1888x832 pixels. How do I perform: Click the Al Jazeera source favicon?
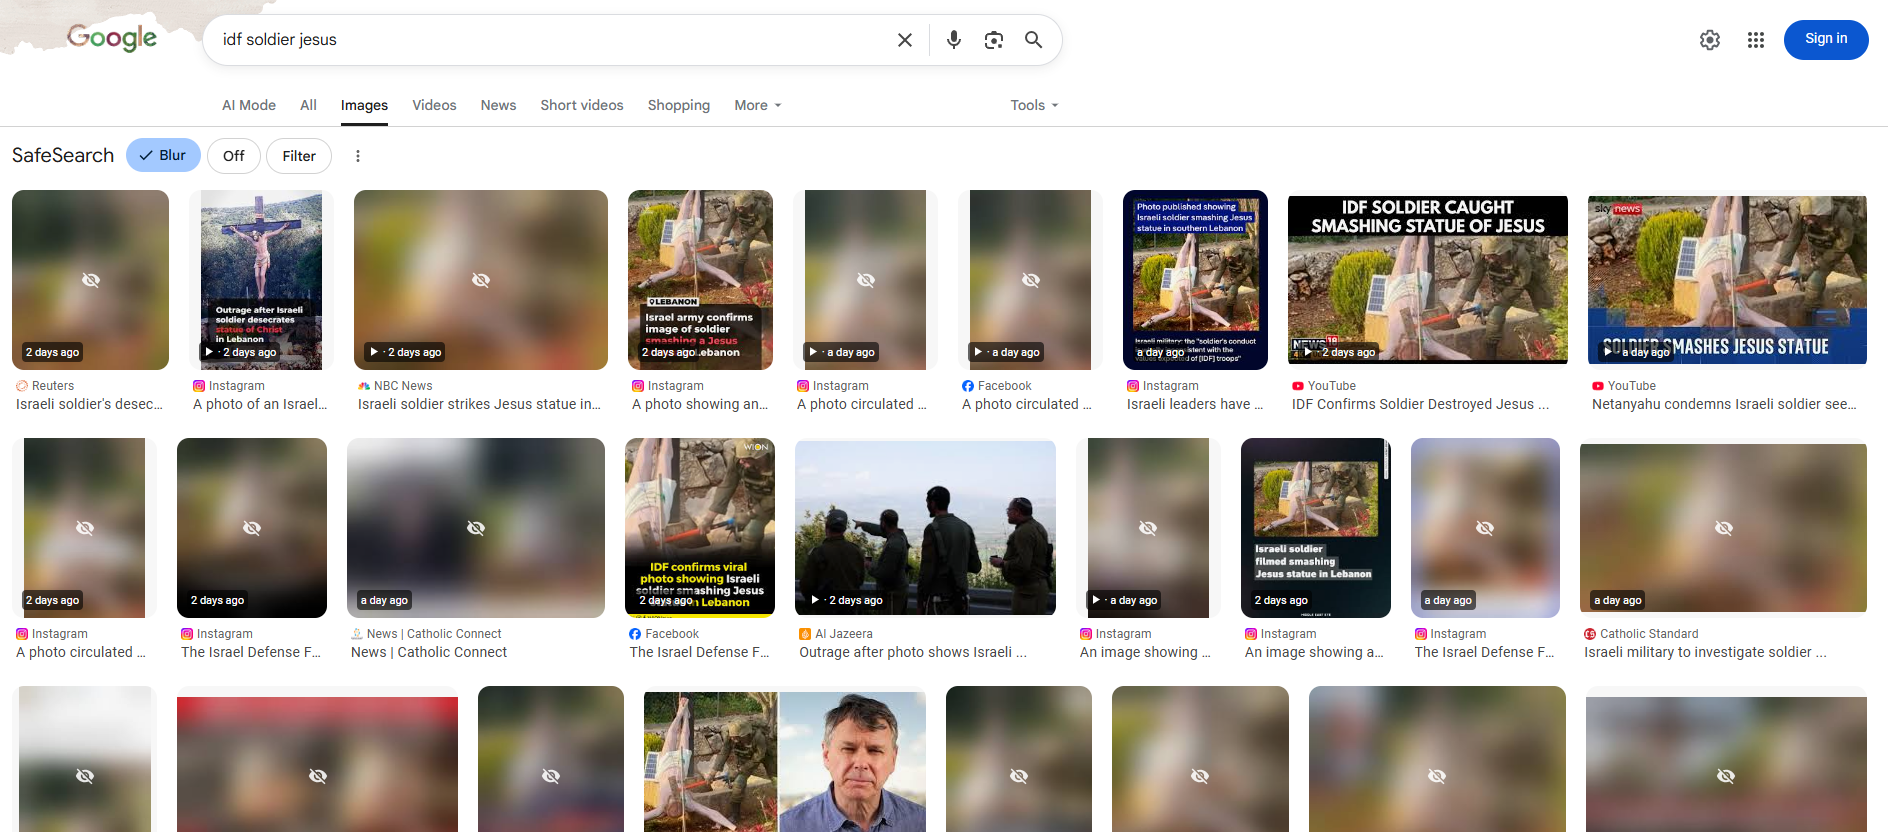[805, 634]
